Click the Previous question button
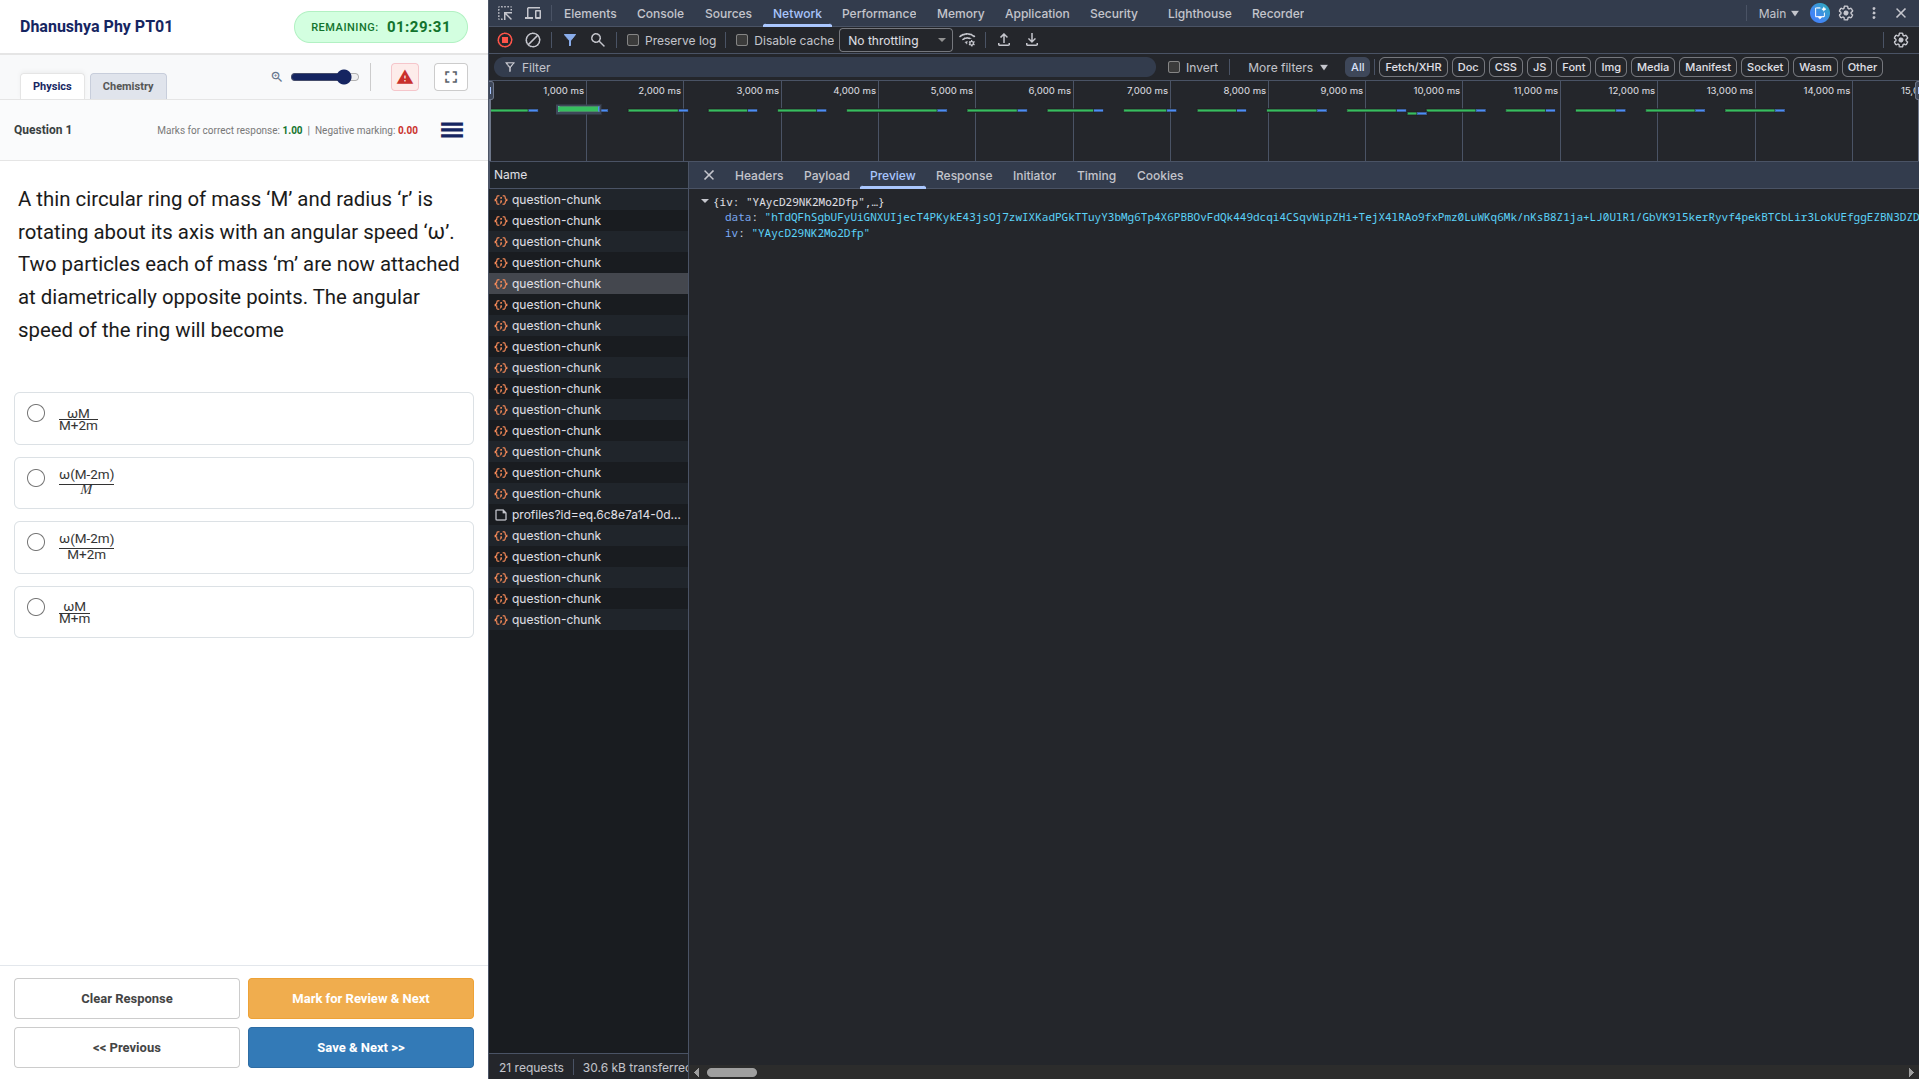1919x1079 pixels. pos(127,1047)
